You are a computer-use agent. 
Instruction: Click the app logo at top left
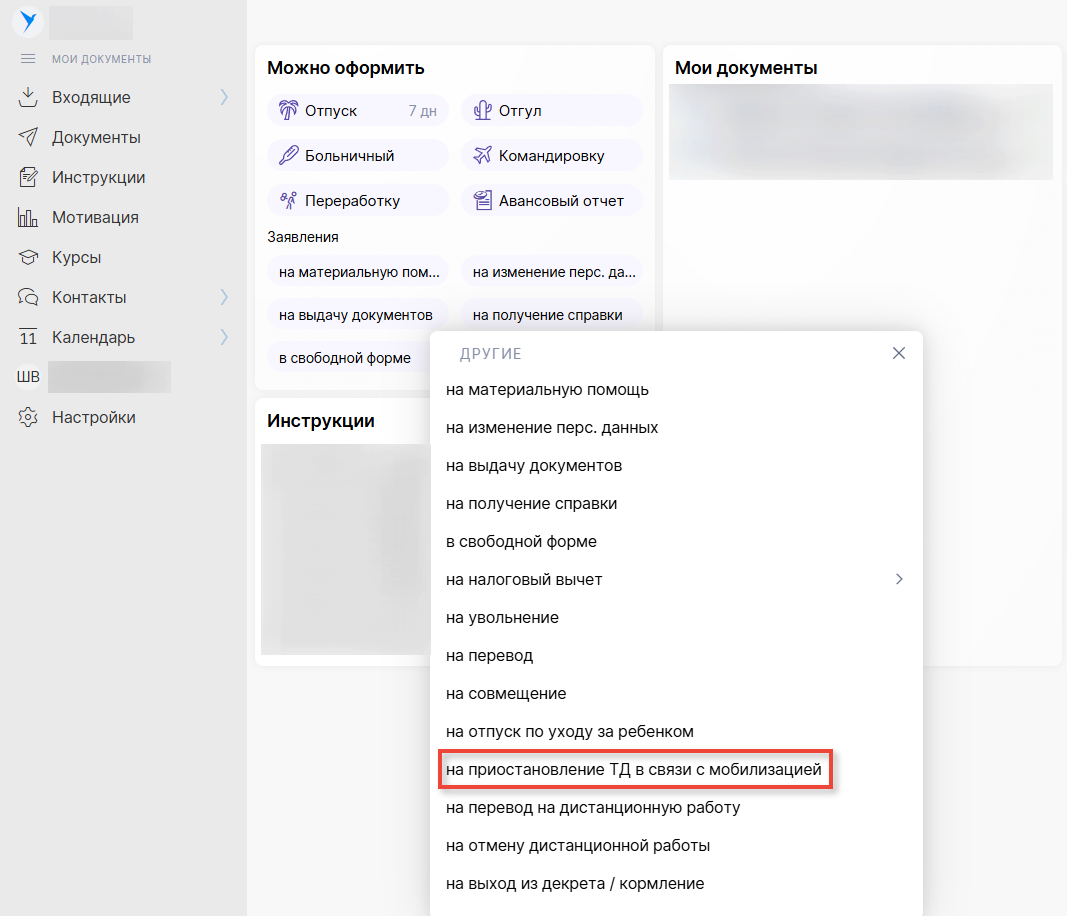tap(27, 21)
